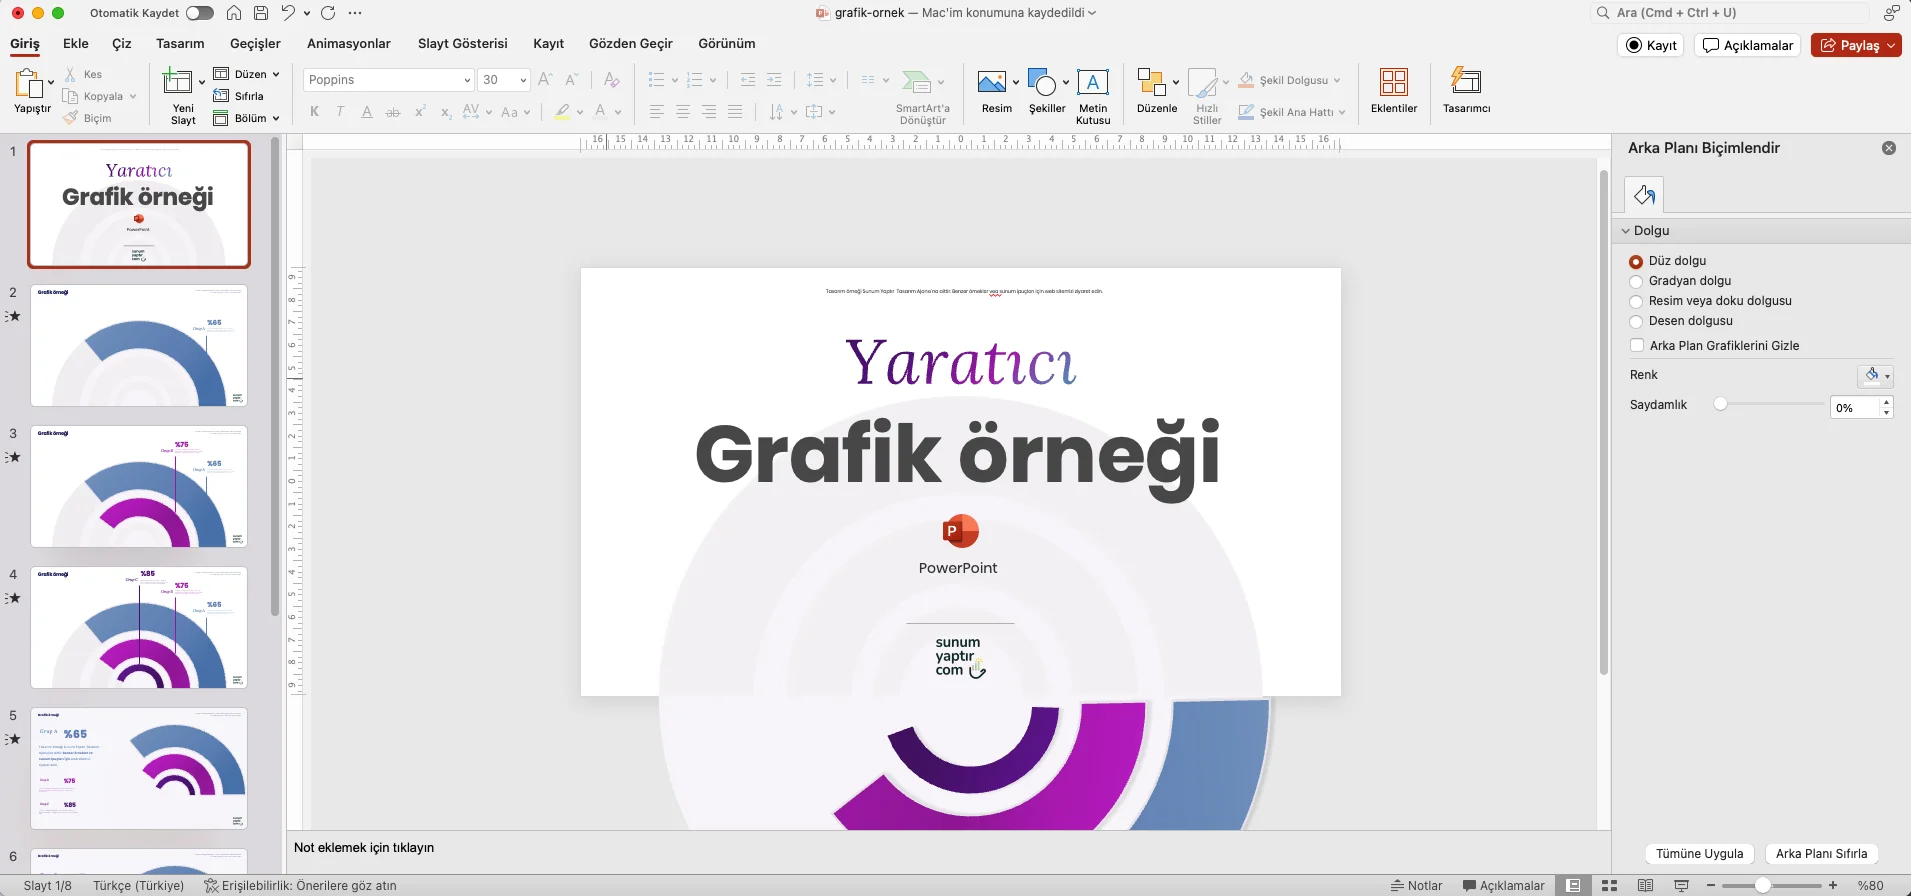1911x896 pixels.
Task: Open the Resim (Picture) insert tool
Action: 991,82
